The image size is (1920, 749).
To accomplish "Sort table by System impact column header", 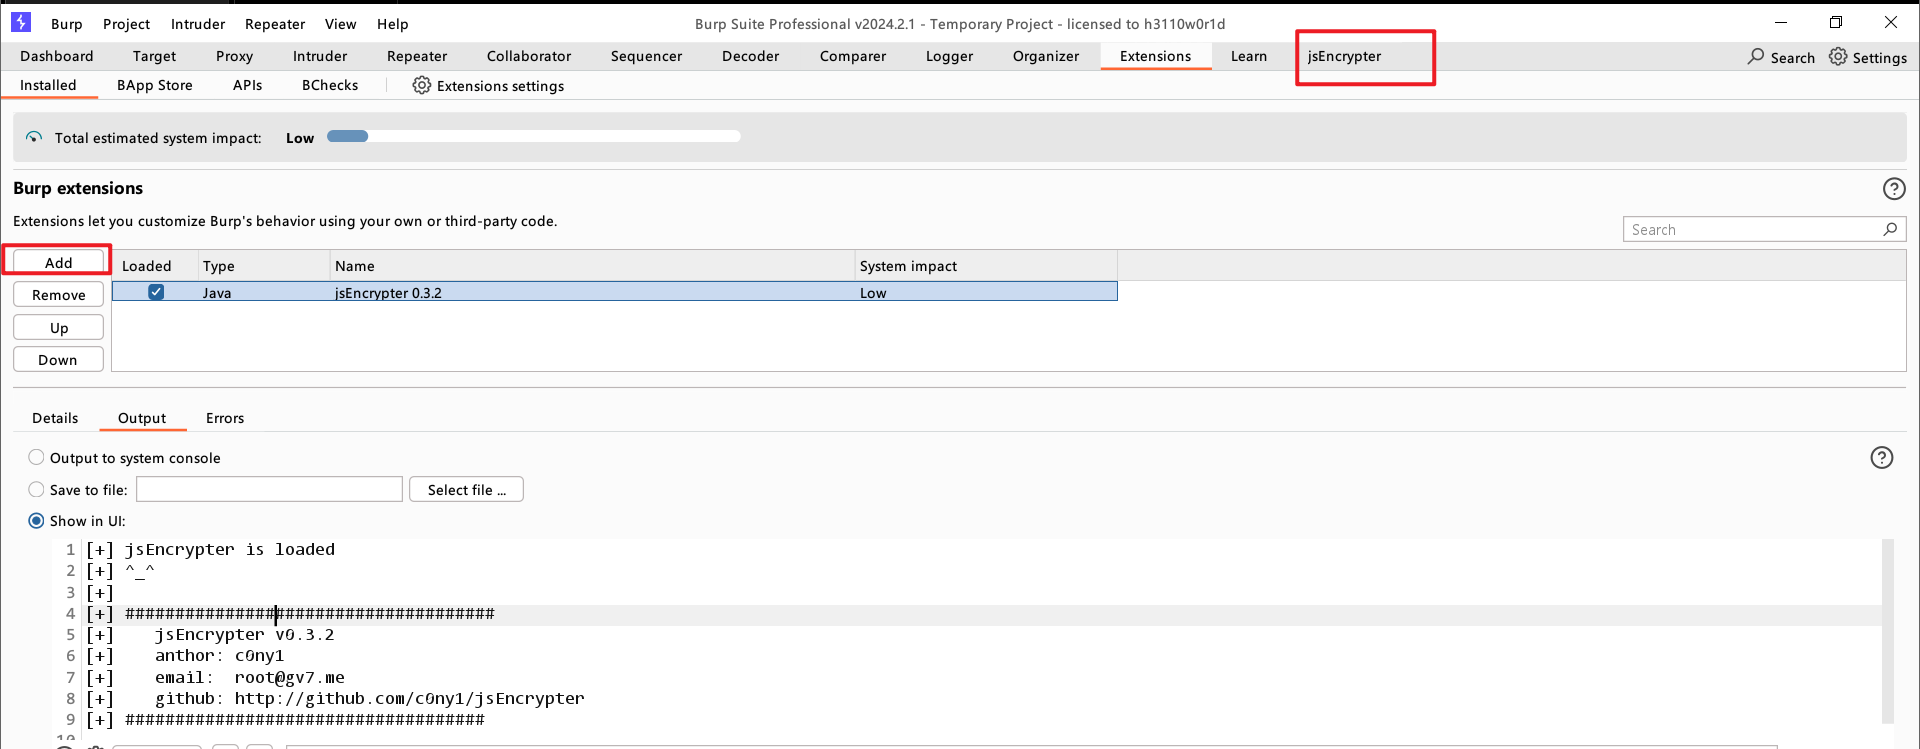I will pos(986,265).
